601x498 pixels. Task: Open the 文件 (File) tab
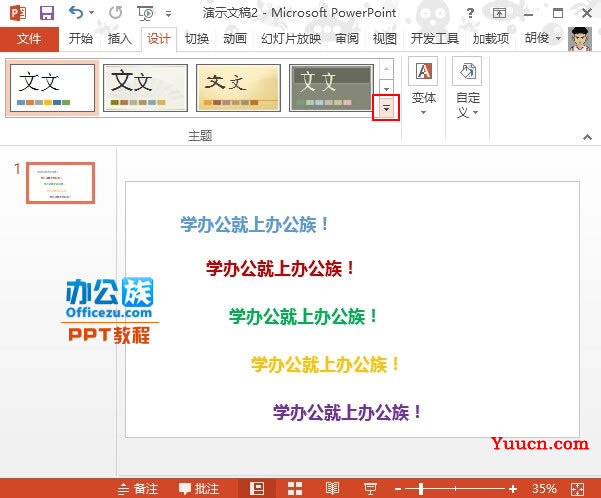point(29,39)
